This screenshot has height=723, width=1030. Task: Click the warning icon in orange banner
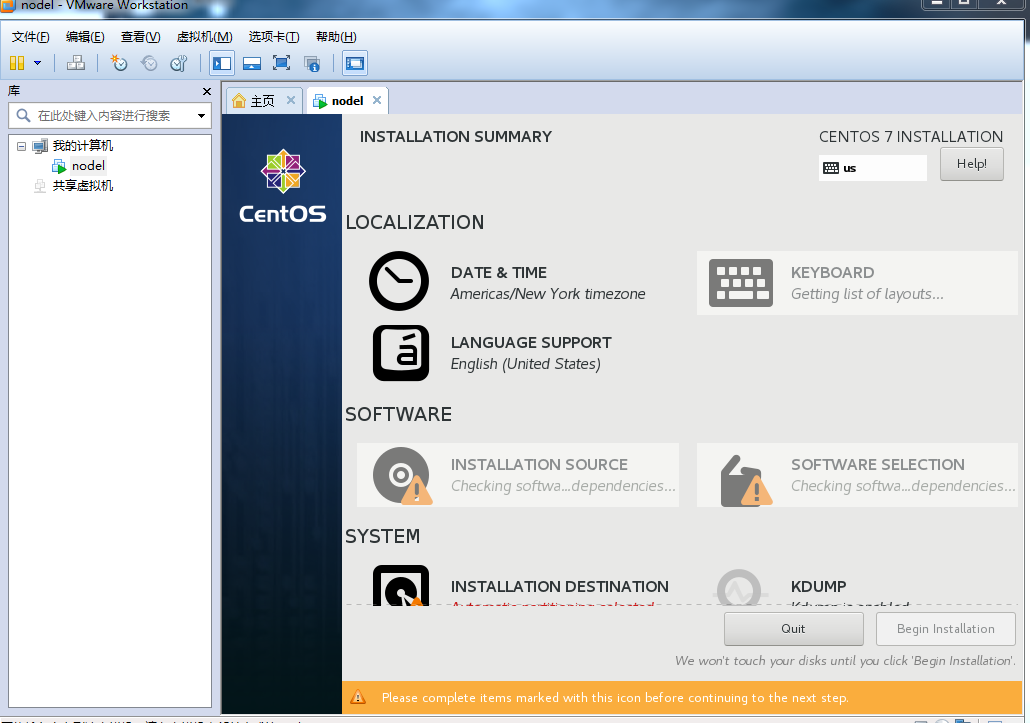click(358, 697)
